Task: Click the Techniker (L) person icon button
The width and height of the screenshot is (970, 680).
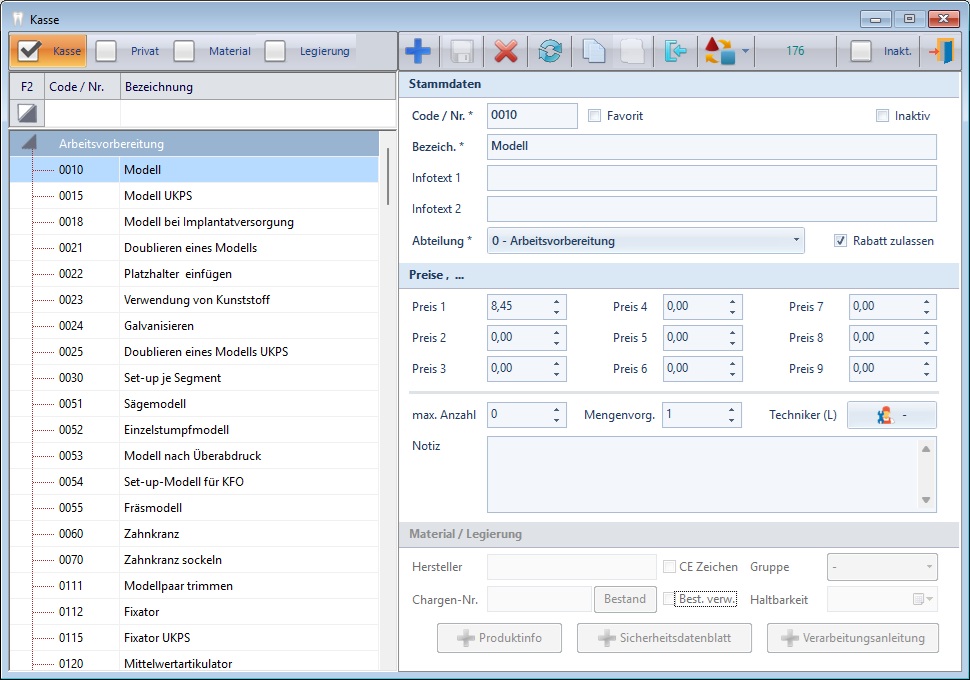Action: point(891,415)
